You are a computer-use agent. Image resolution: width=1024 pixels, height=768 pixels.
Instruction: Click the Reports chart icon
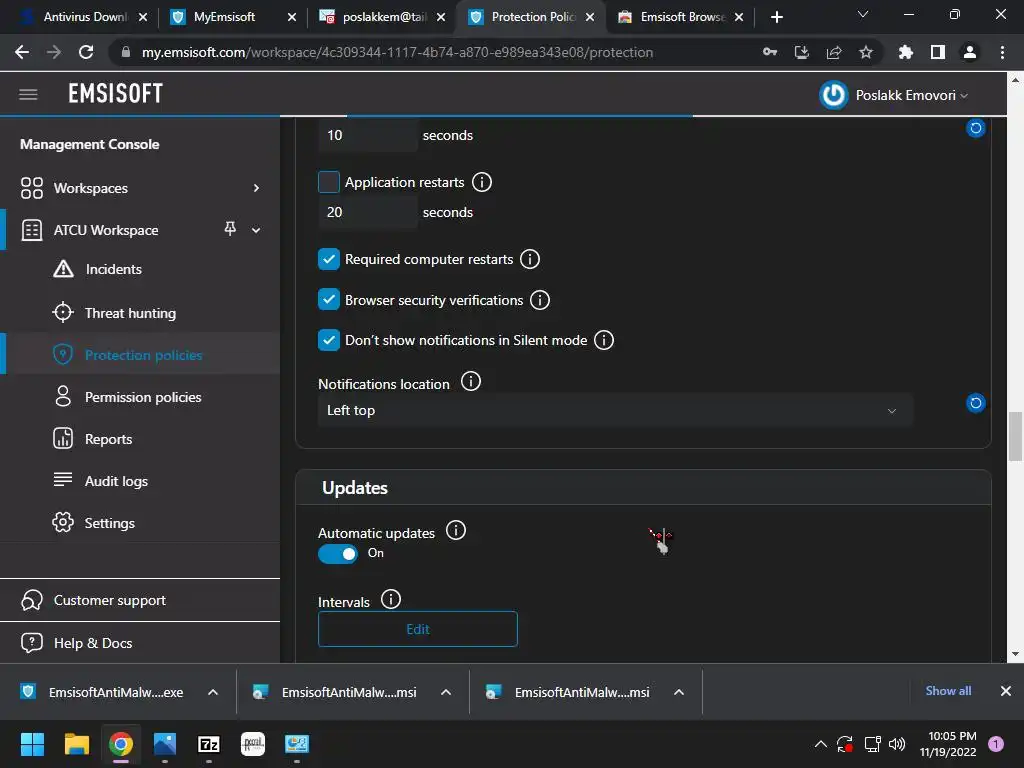pos(63,438)
